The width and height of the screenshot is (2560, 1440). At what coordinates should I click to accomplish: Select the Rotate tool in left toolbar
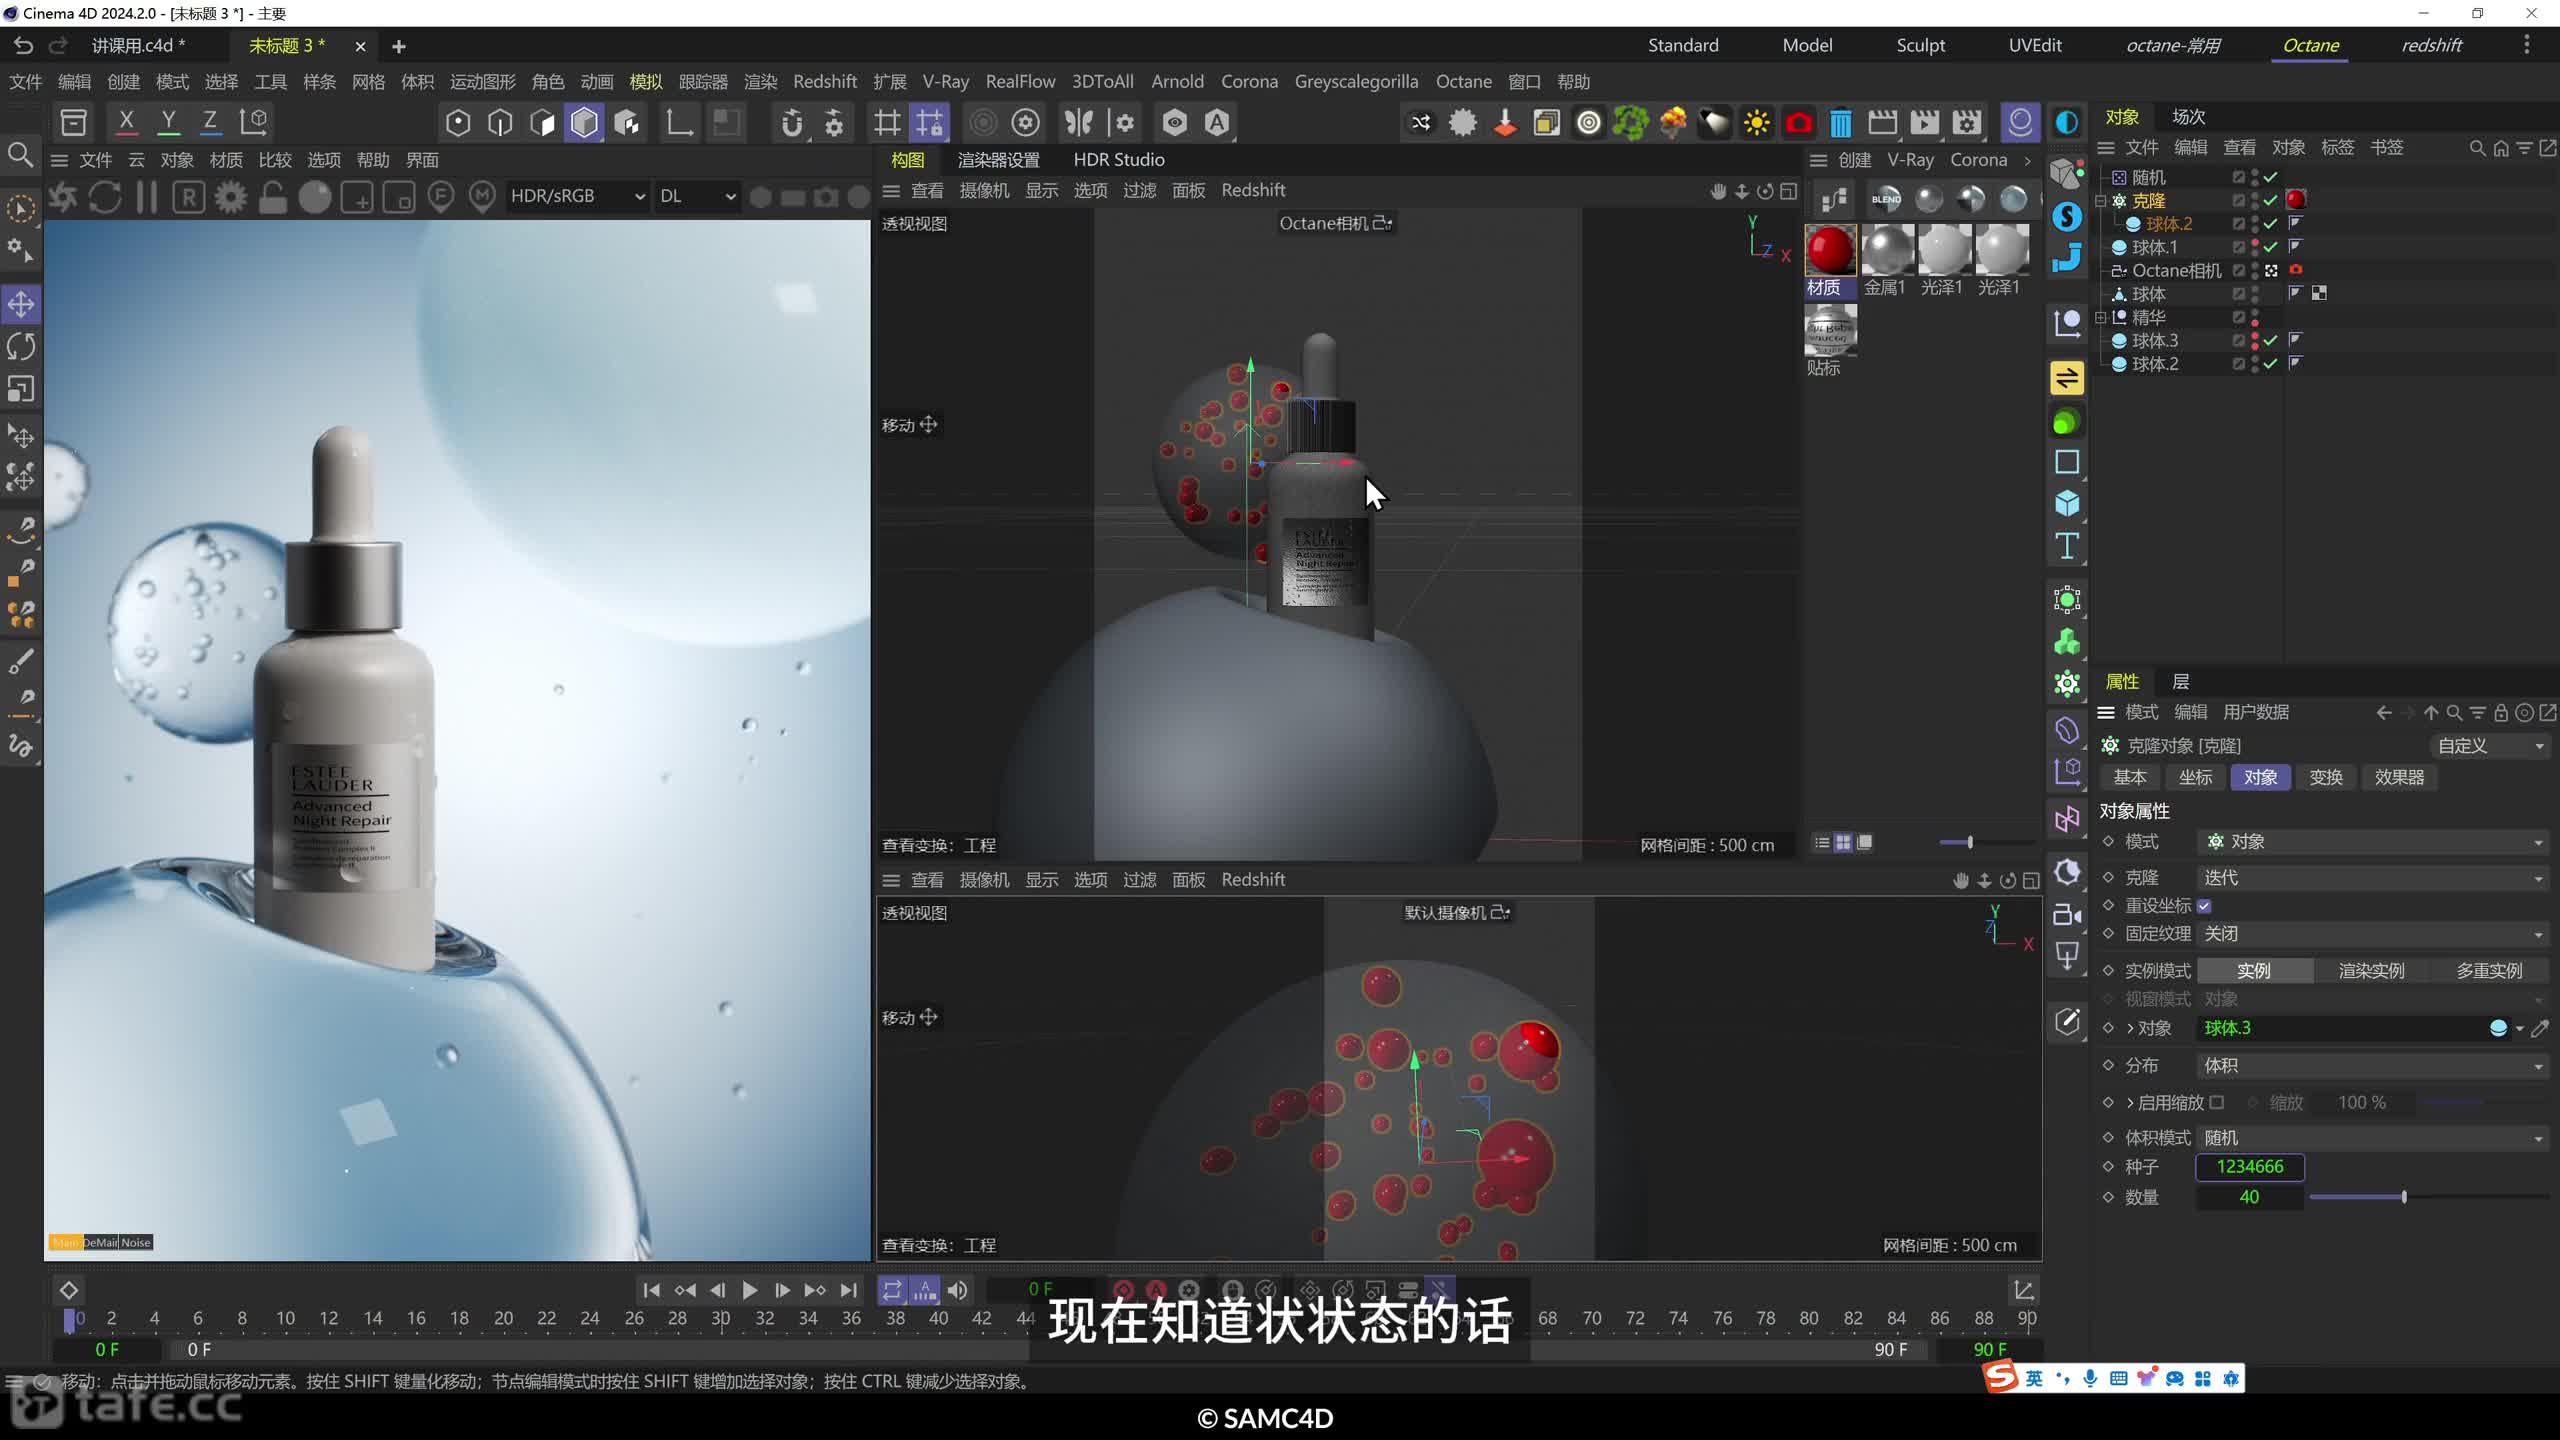click(21, 346)
